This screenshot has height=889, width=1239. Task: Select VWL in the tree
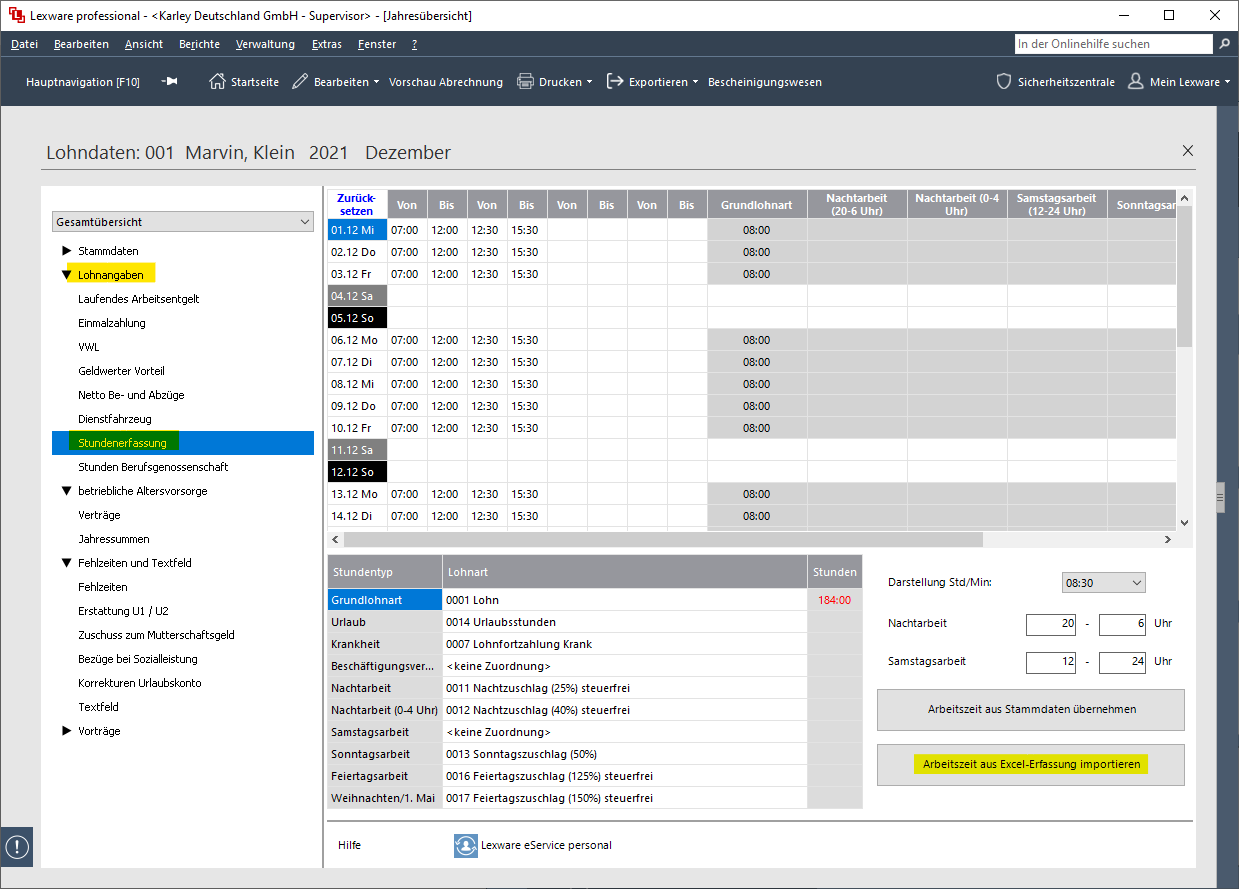[89, 347]
